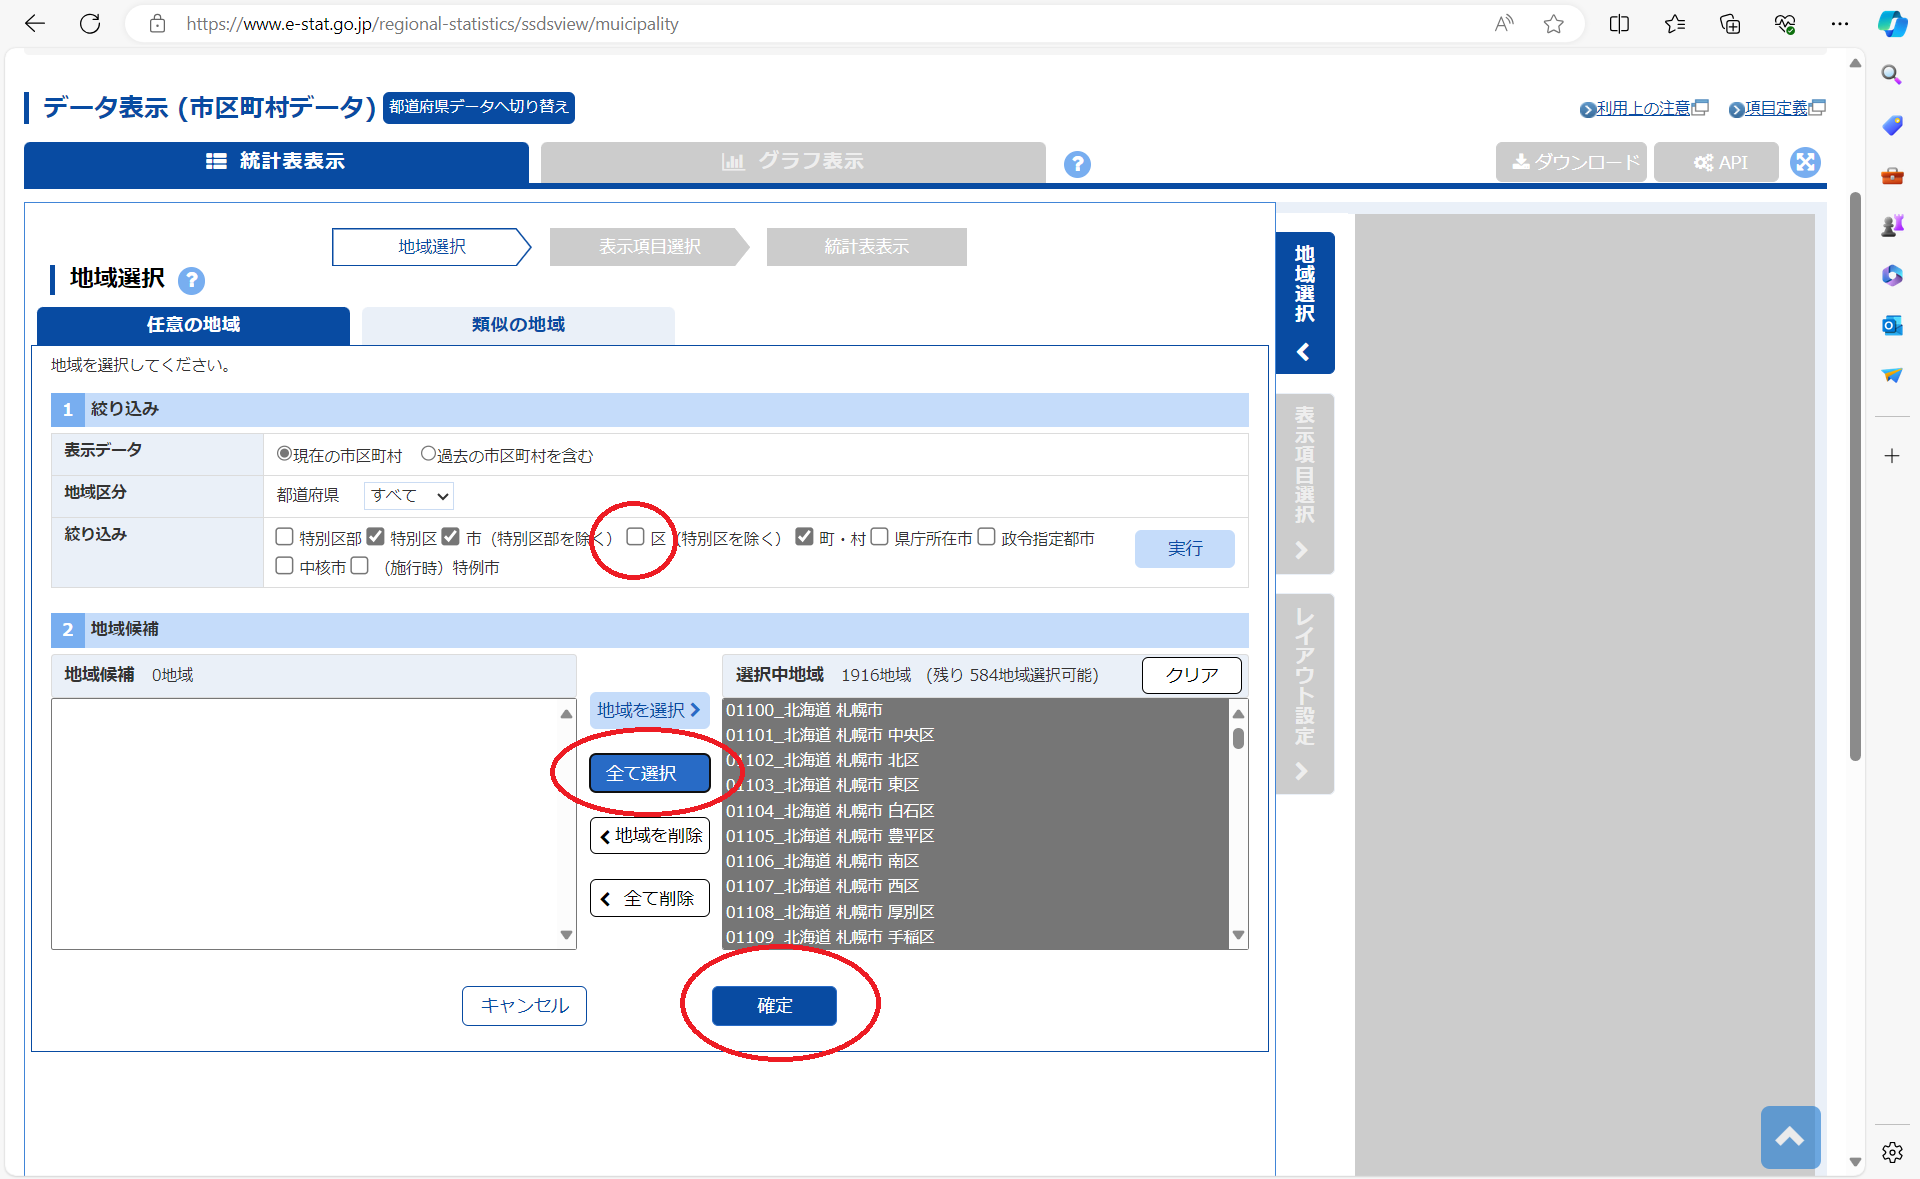Viewport: 1920px width, 1179px height.
Task: Switch to 類似の地域 tab
Action: (x=517, y=325)
